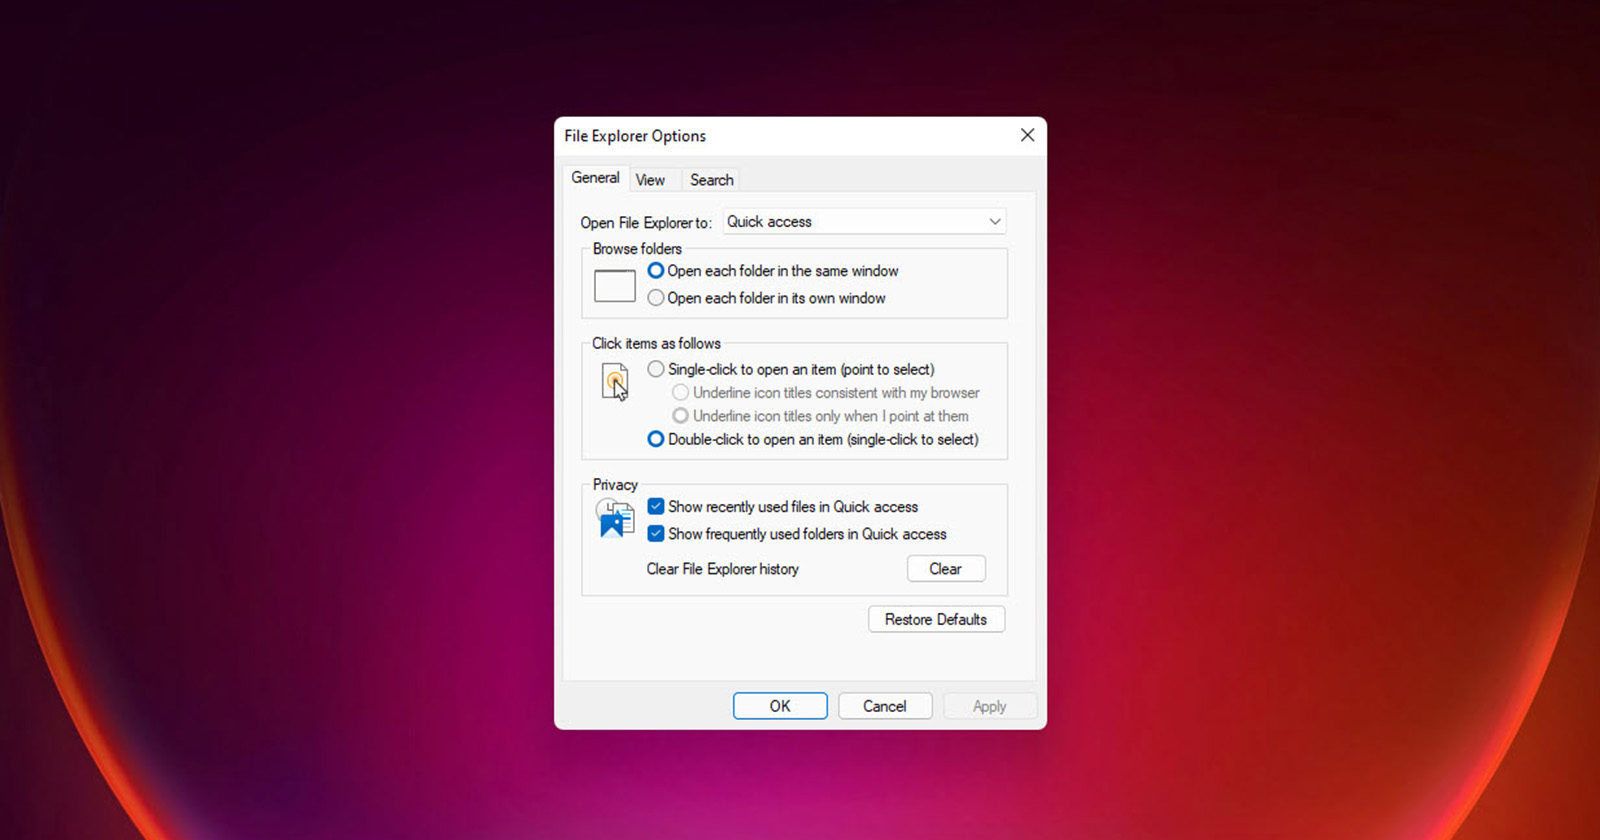Click Restore Defaults button
Image resolution: width=1600 pixels, height=840 pixels.
click(x=936, y=619)
